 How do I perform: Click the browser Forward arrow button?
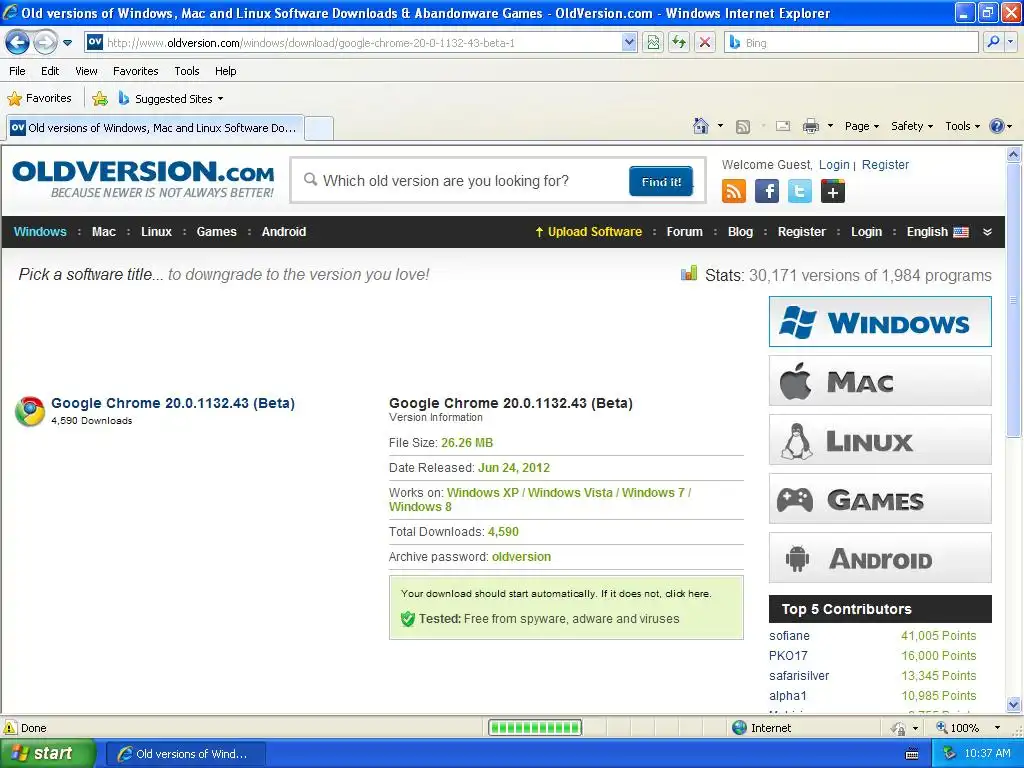45,43
